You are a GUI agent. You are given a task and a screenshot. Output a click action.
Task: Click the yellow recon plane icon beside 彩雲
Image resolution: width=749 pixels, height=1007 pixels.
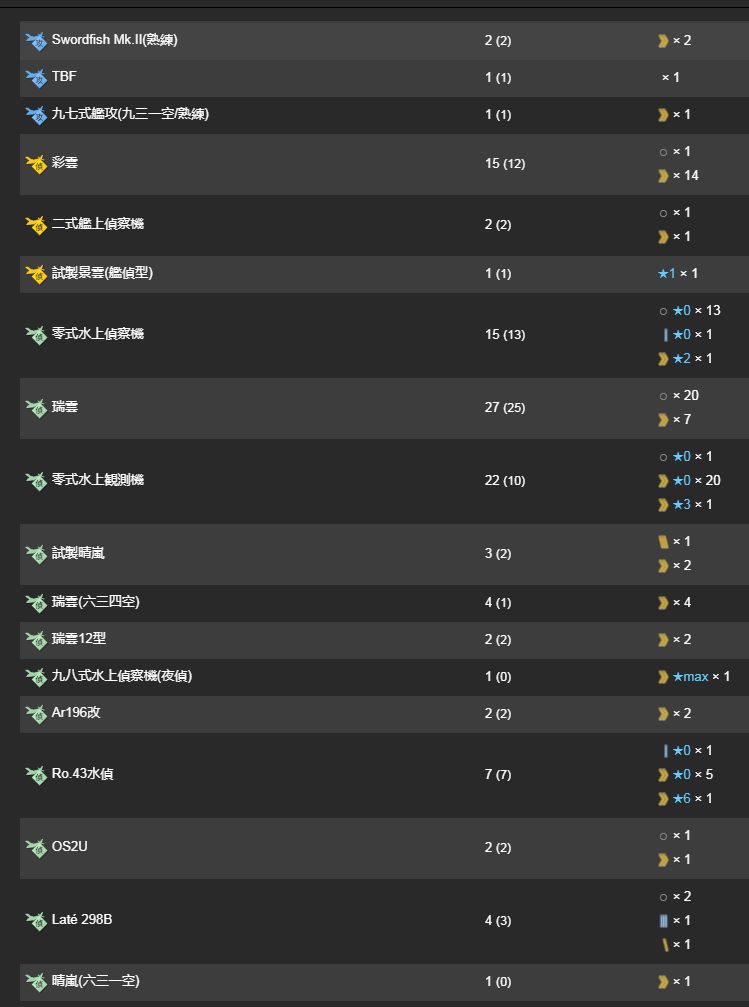coord(36,164)
